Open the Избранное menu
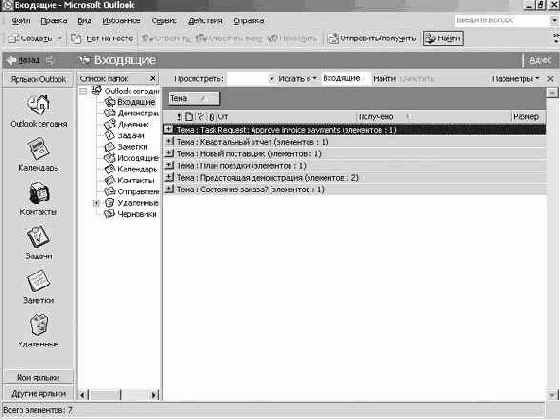 pos(121,21)
